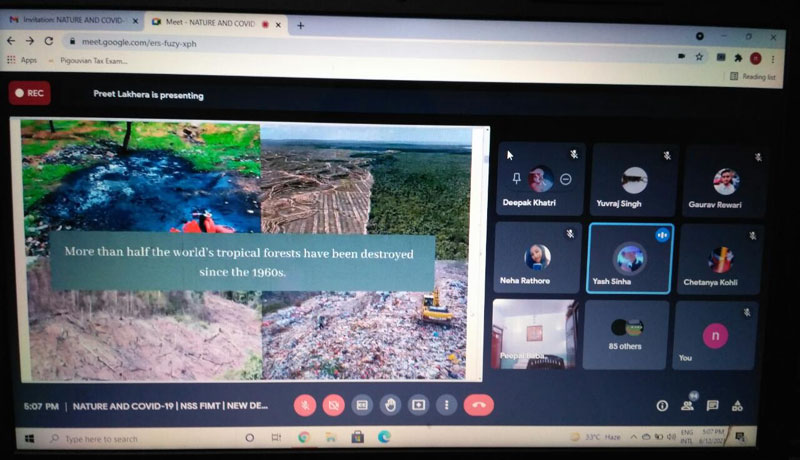
Task: Open new browser tab with plus
Action: 300,24
